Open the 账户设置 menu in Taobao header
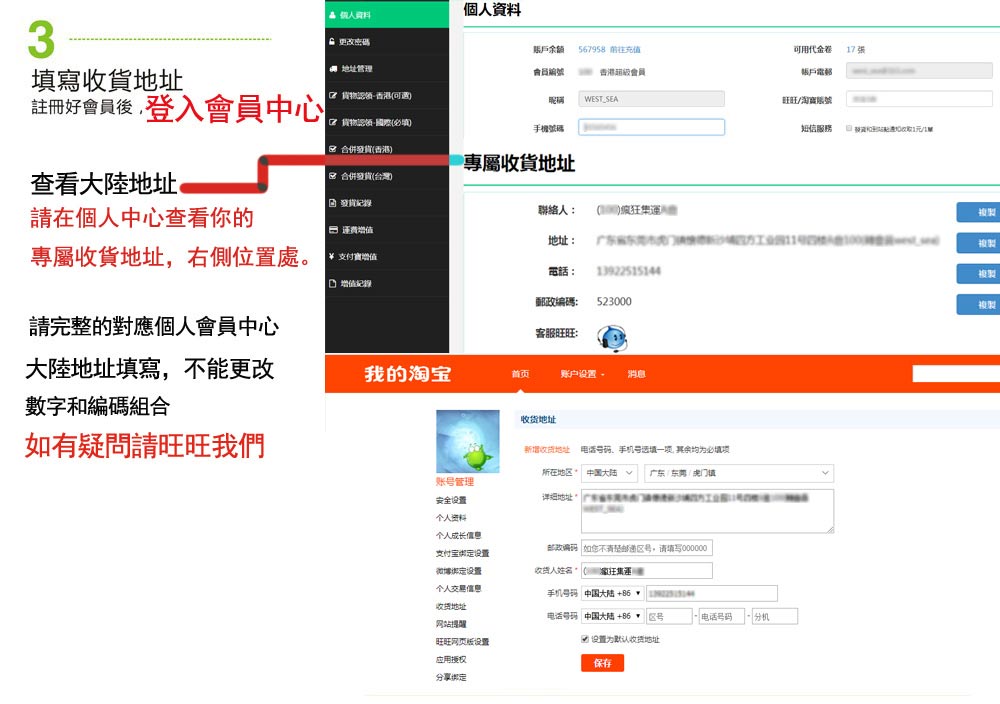The width and height of the screenshot is (1000, 704). click(584, 374)
